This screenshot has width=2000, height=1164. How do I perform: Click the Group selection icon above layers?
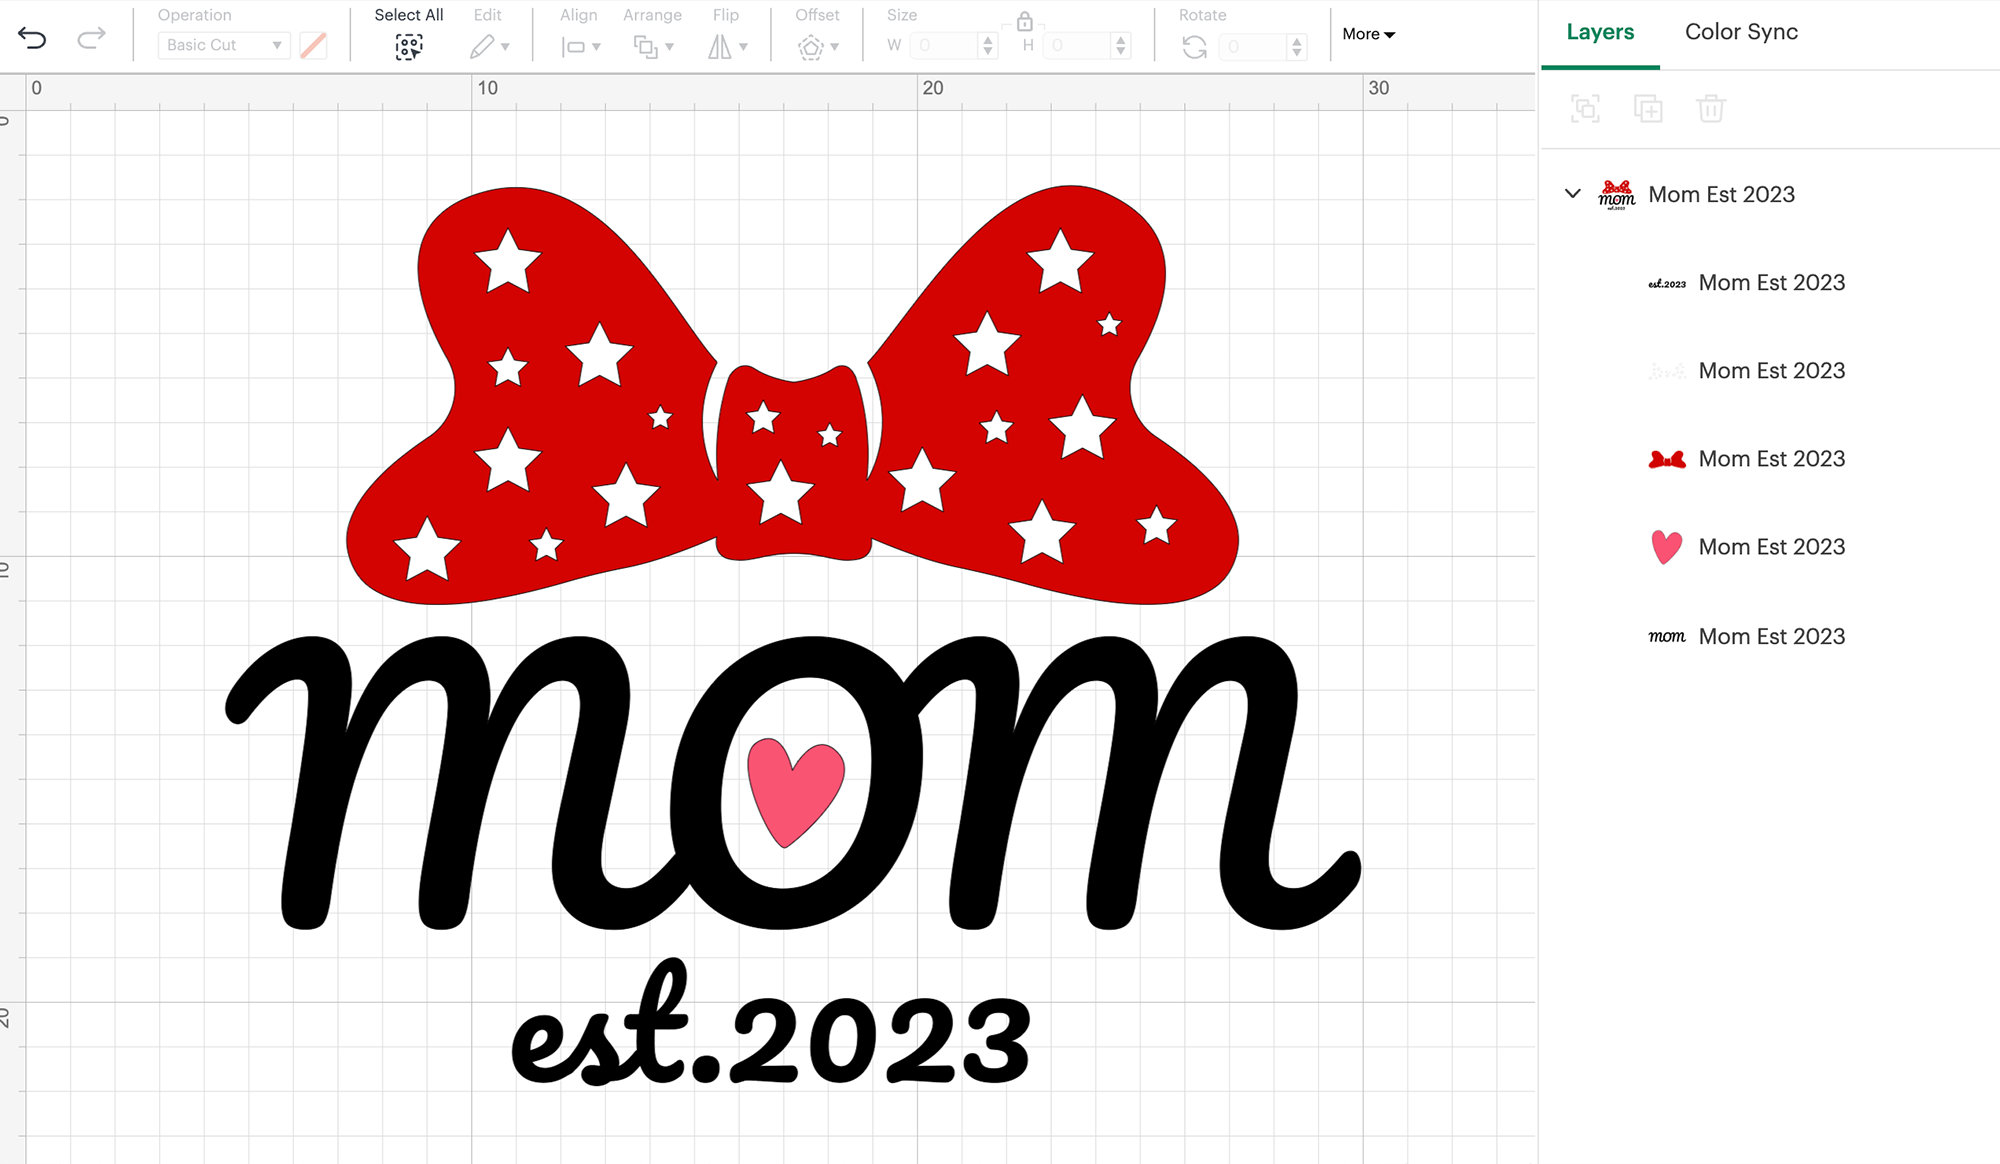1587,108
